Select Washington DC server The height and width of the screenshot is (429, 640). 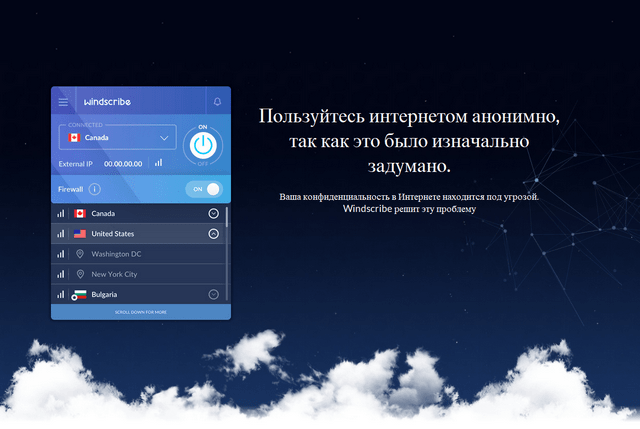pos(116,254)
